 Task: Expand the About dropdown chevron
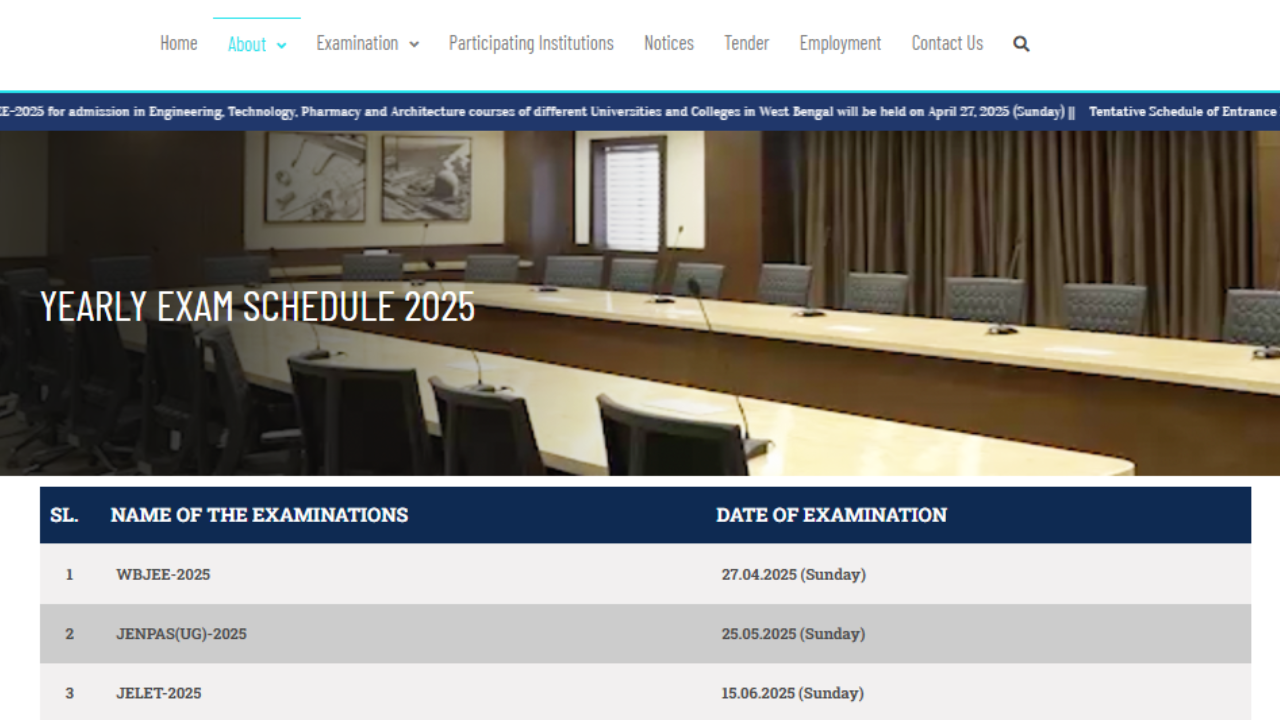tap(281, 45)
